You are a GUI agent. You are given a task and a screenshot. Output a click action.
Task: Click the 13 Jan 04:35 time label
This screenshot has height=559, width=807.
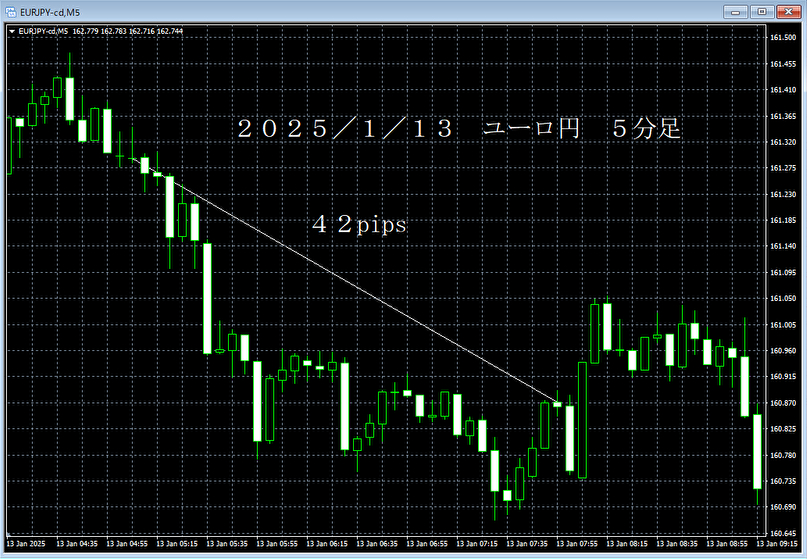point(77,544)
